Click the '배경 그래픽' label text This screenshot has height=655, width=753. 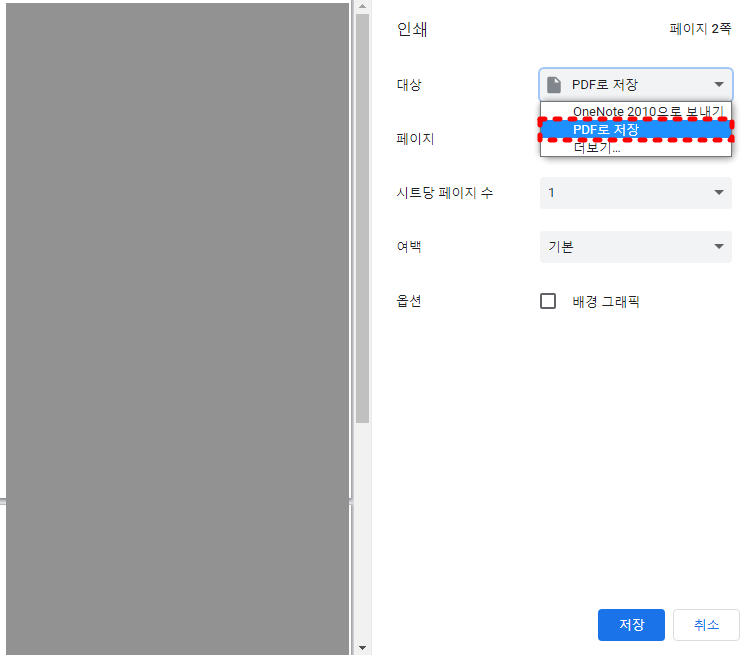click(606, 302)
